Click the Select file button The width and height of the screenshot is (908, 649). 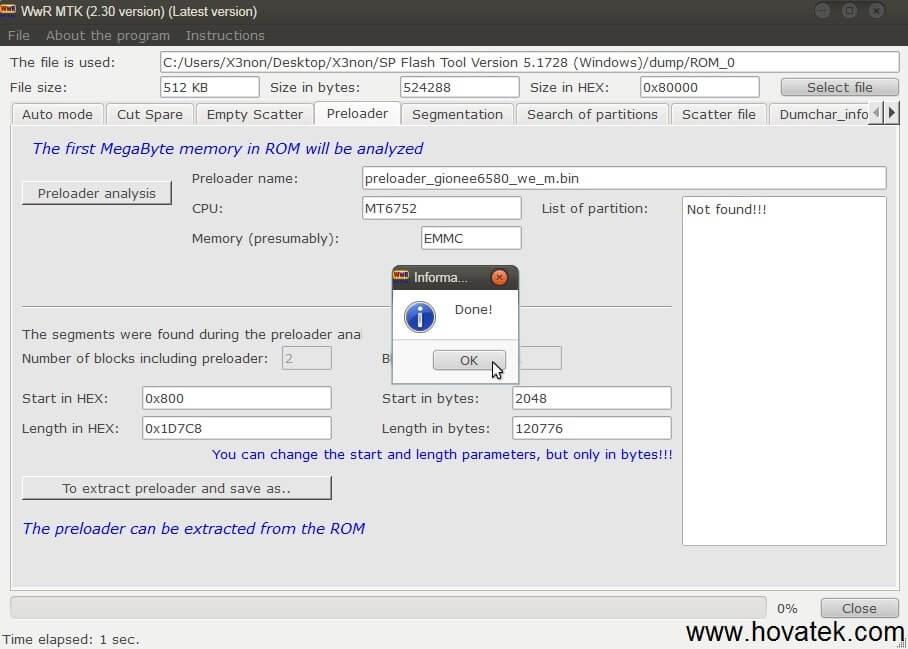(x=839, y=87)
